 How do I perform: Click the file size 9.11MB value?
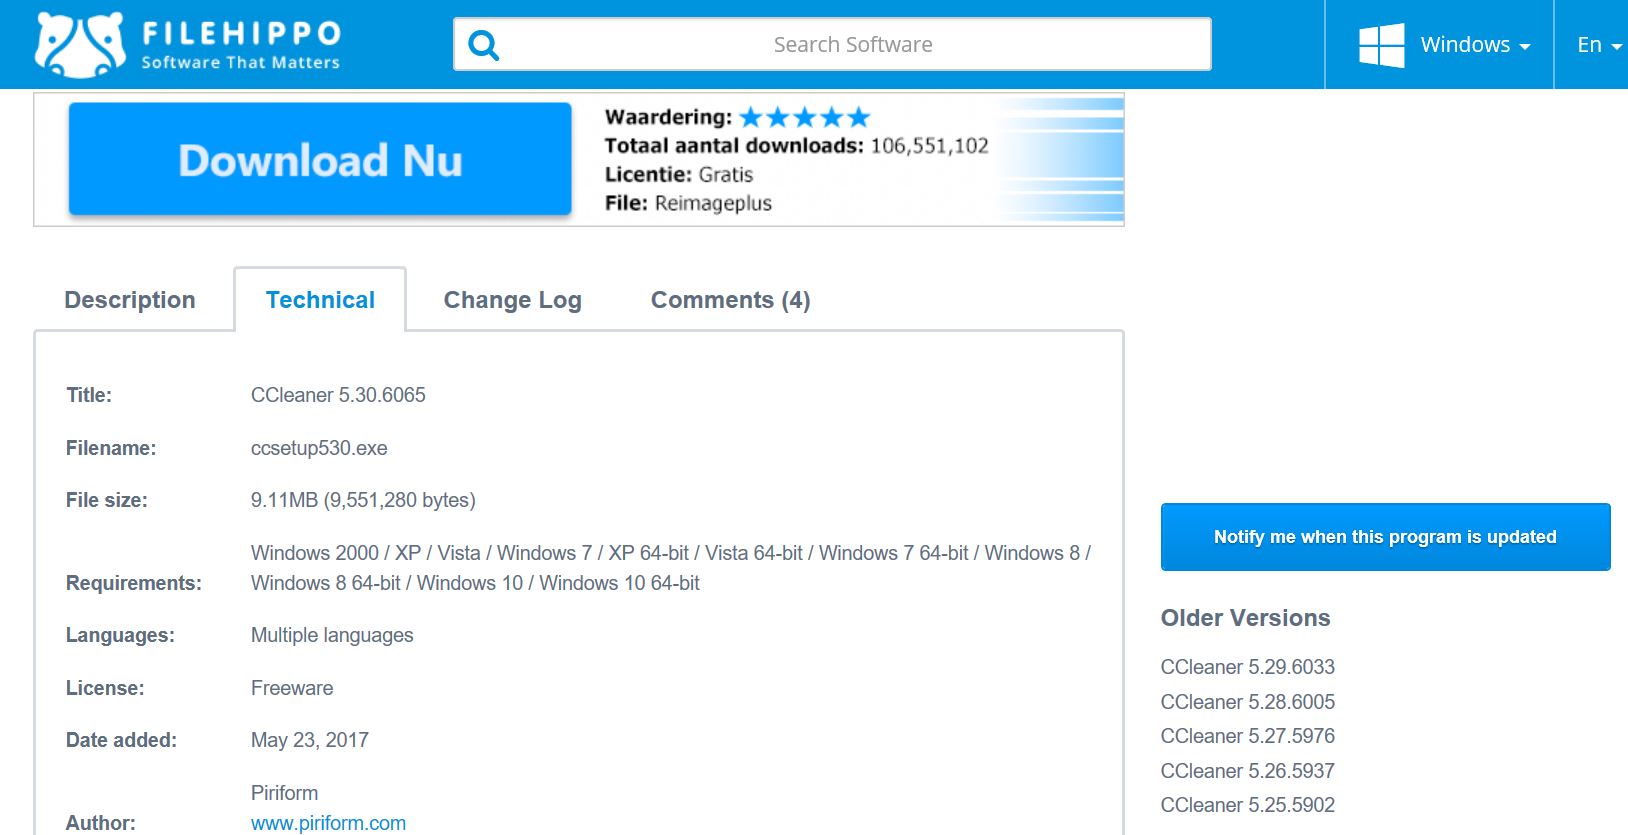tap(363, 500)
